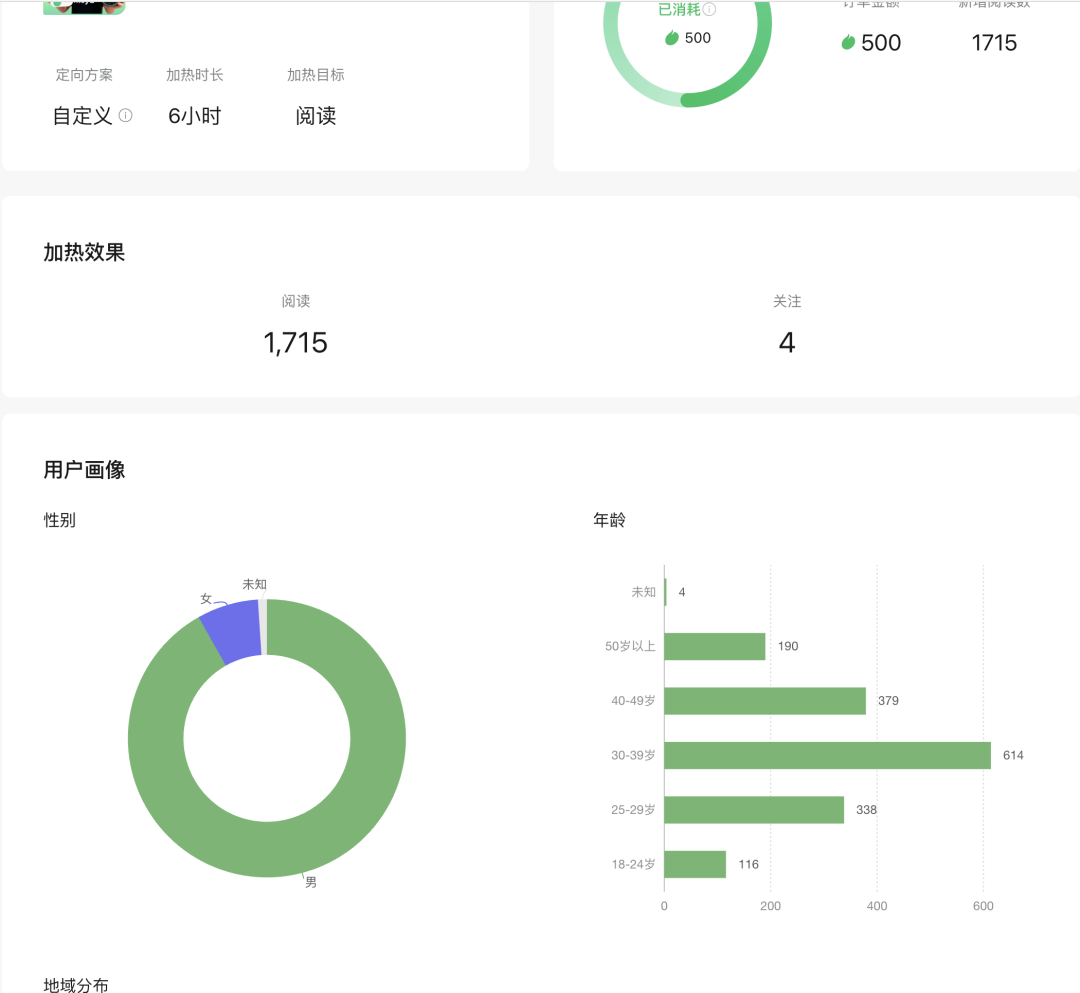Click the 女 label on the donut chart

tap(206, 599)
